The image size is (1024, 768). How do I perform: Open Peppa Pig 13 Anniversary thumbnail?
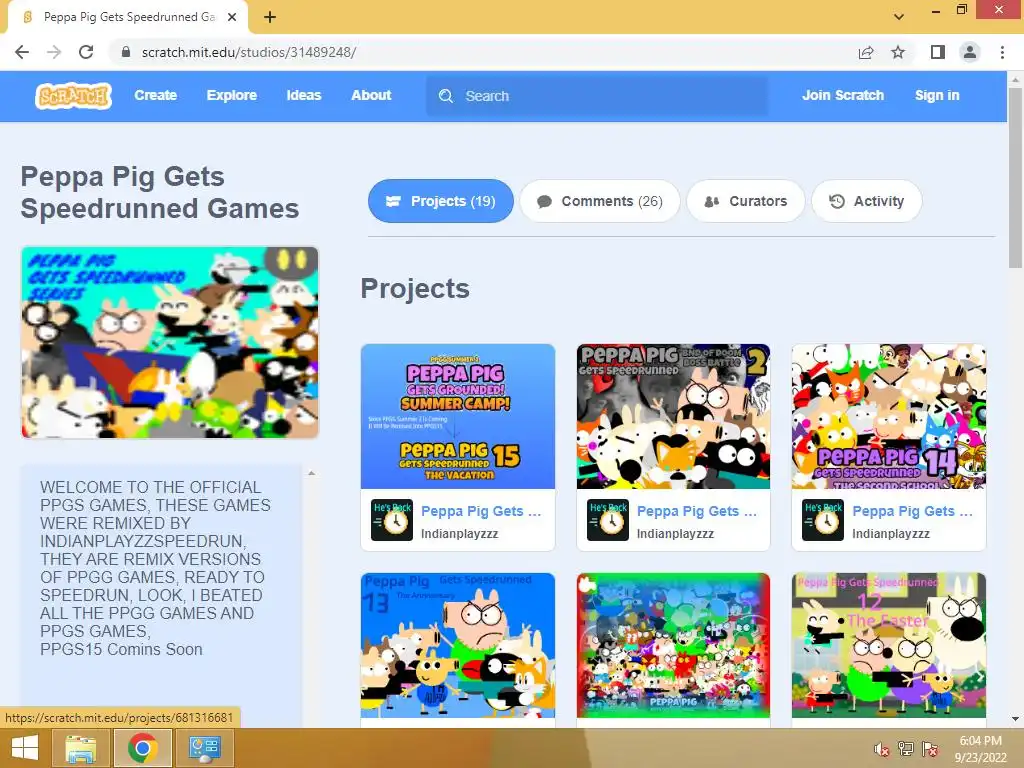(458, 645)
